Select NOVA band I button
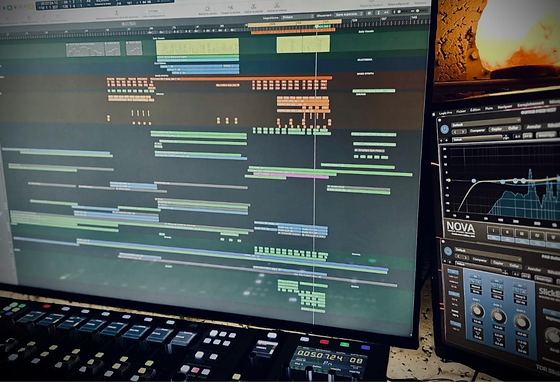Screen dimensions: 560x382 point(493,231)
